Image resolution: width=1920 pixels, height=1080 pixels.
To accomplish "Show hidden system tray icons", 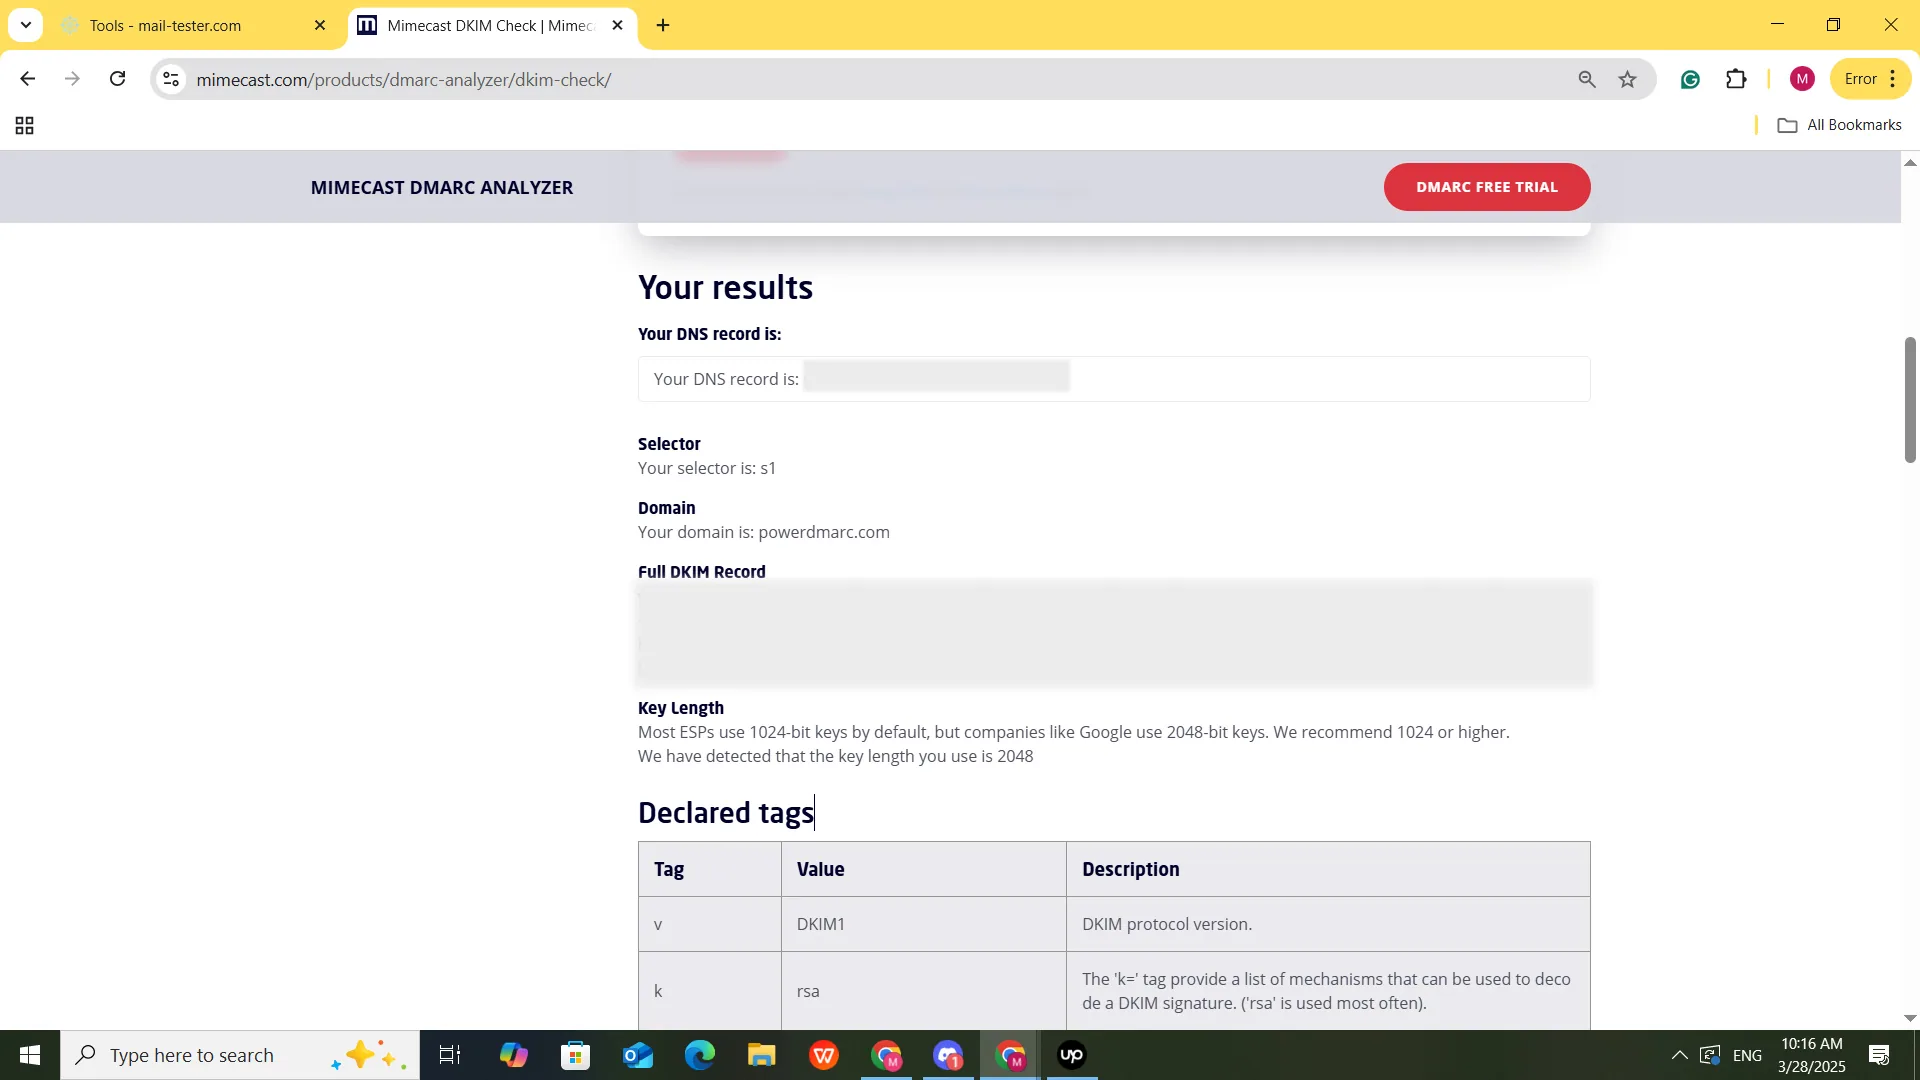I will pyautogui.click(x=1679, y=1055).
